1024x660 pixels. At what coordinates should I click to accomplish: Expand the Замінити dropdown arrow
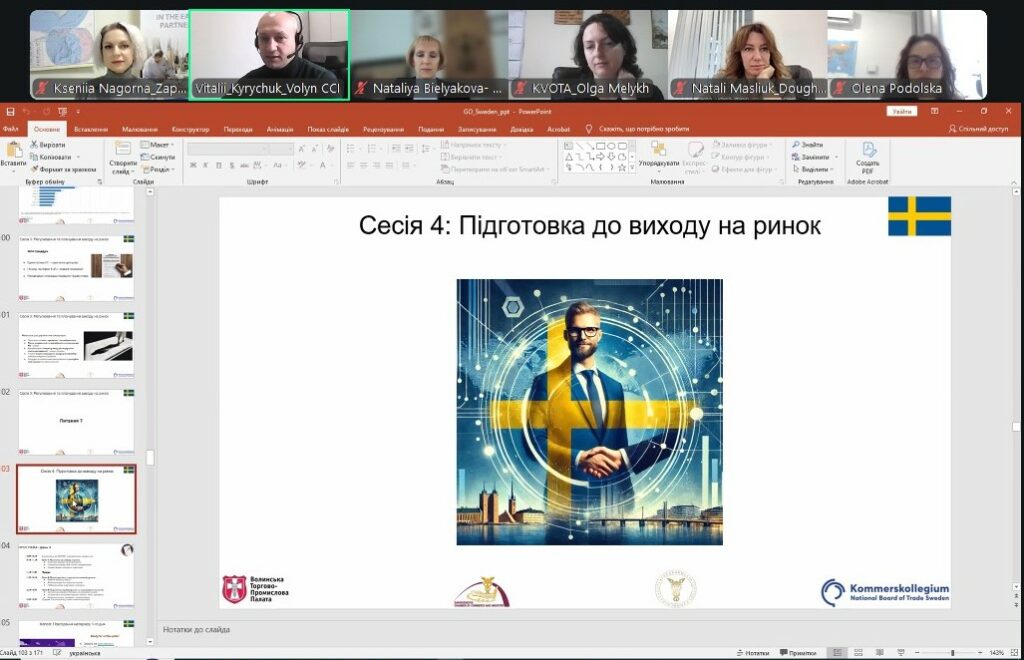coord(836,157)
